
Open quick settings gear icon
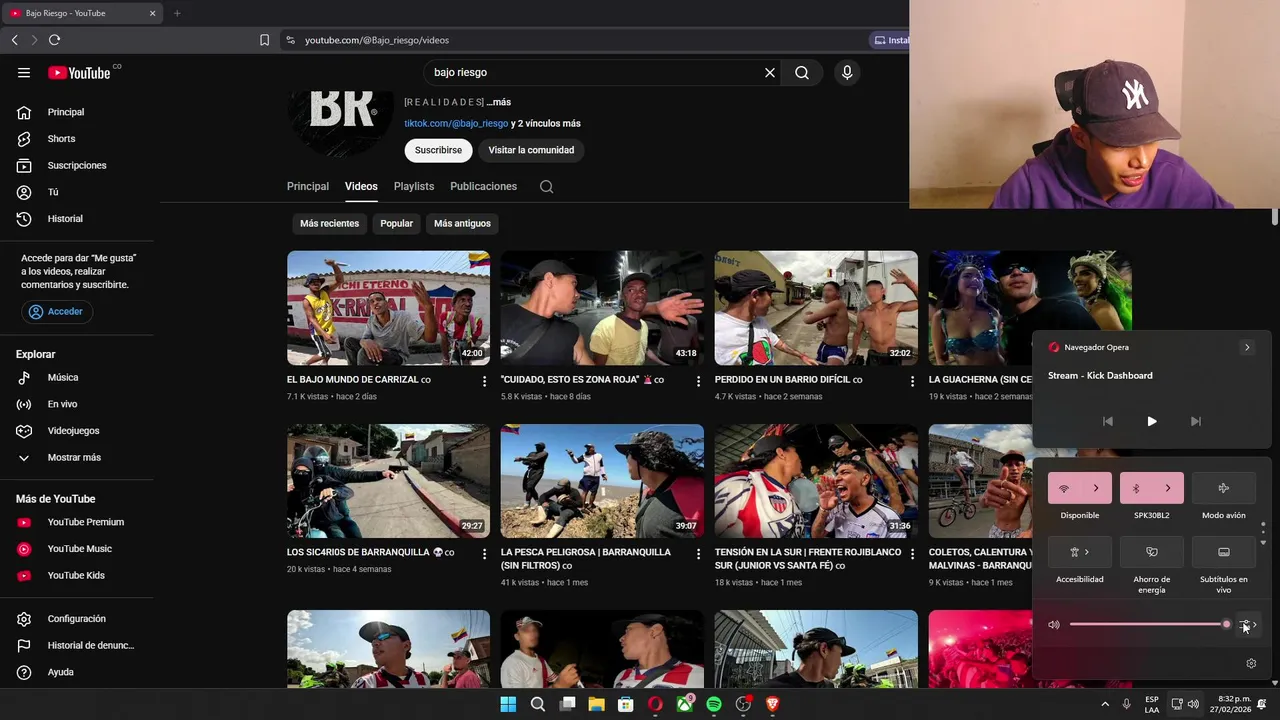(1251, 663)
